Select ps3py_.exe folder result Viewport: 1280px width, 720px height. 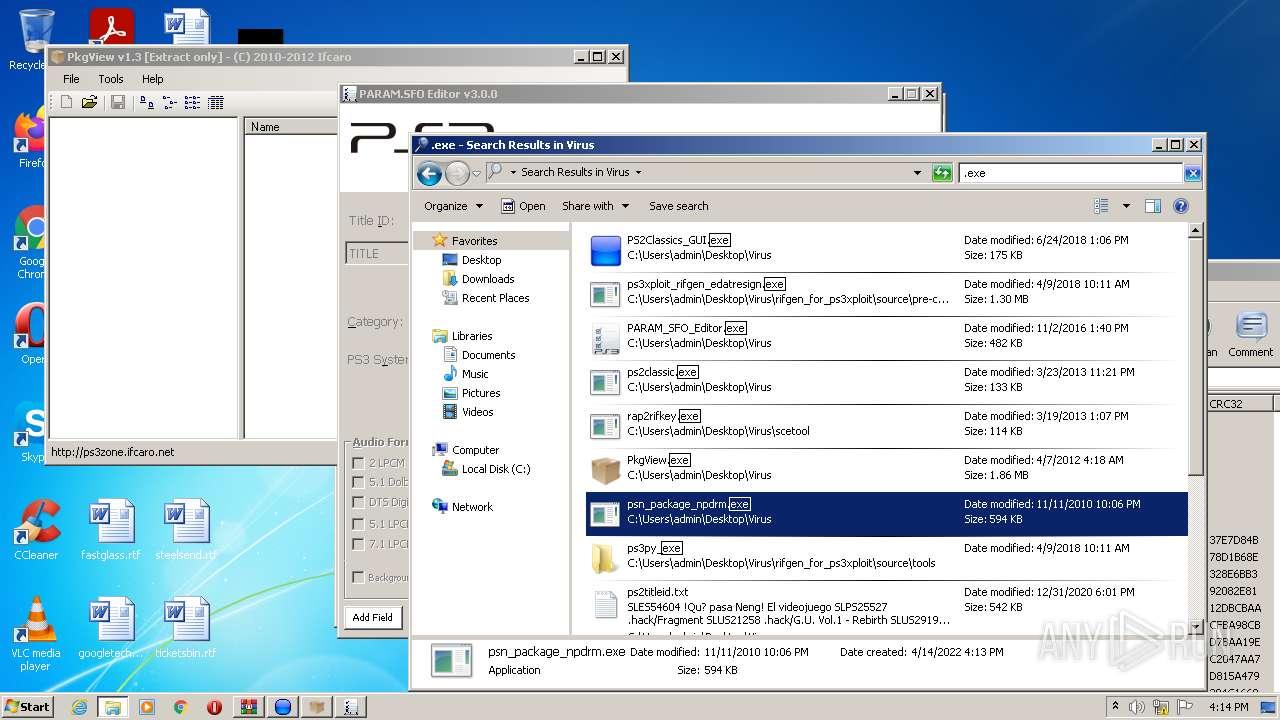tap(887, 558)
